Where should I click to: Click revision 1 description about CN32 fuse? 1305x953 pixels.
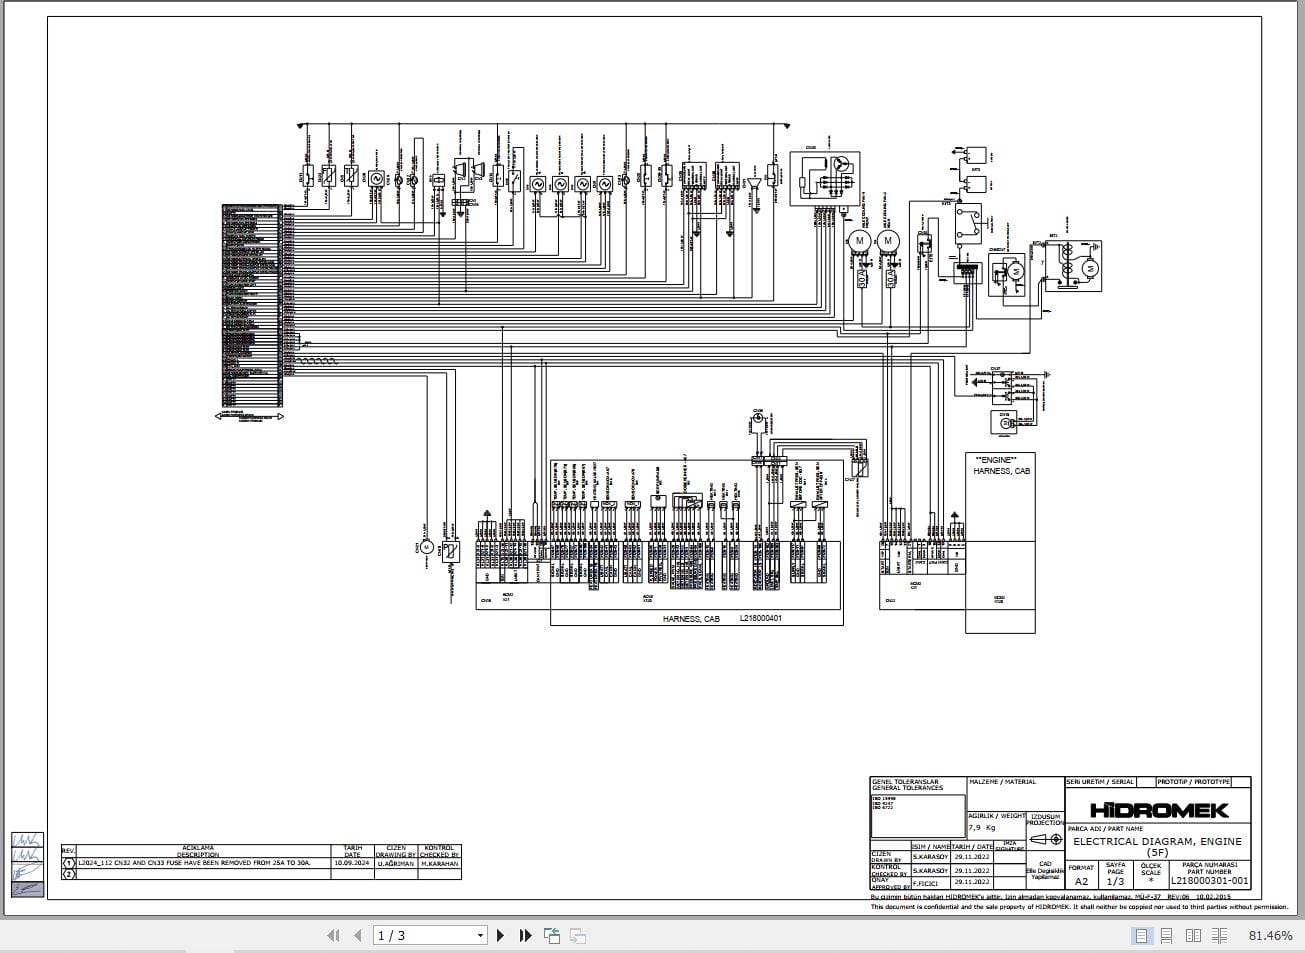coord(194,862)
